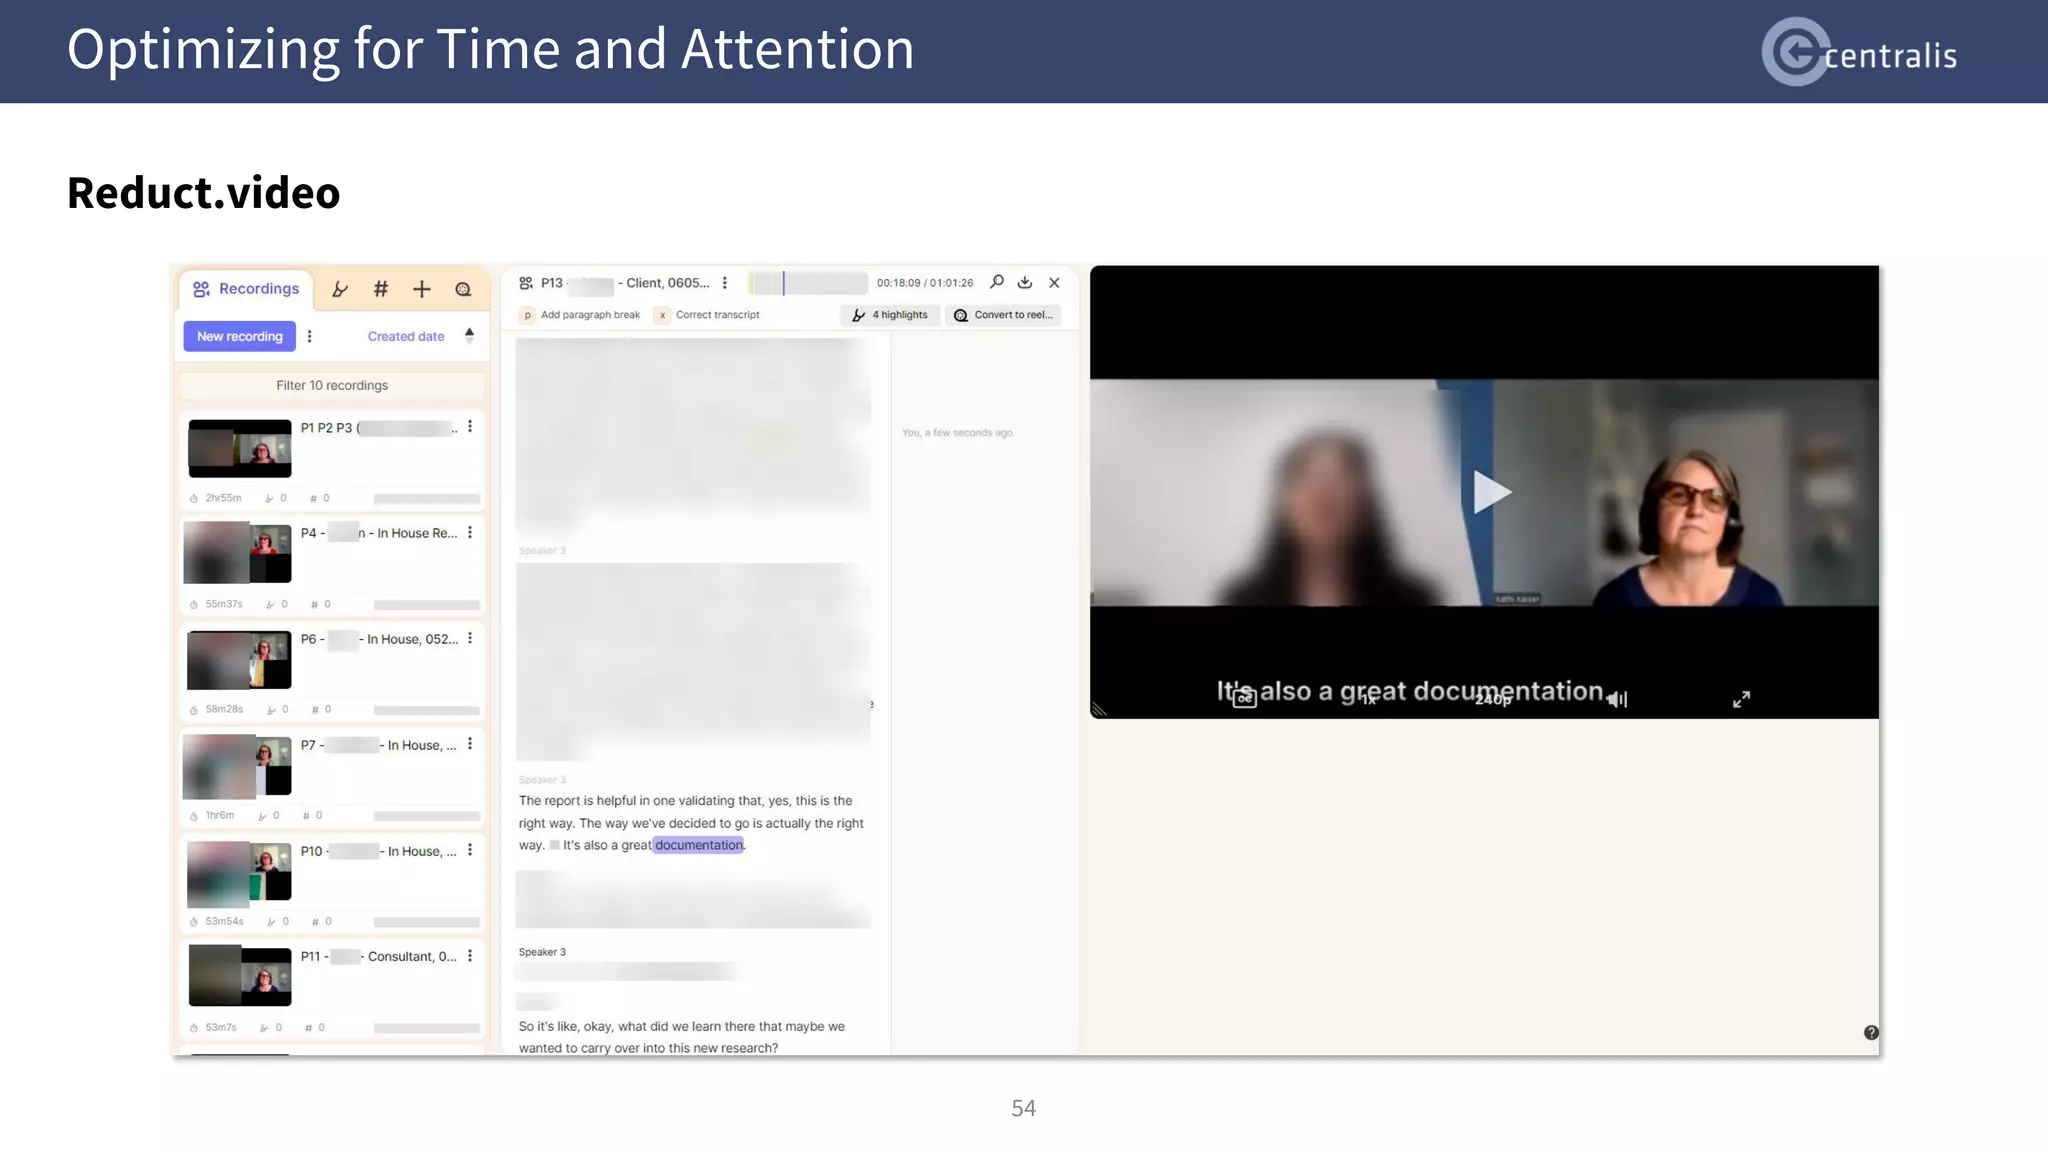The width and height of the screenshot is (2048, 1152).
Task: Open the P13 transcript kebab menu
Action: pos(725,283)
